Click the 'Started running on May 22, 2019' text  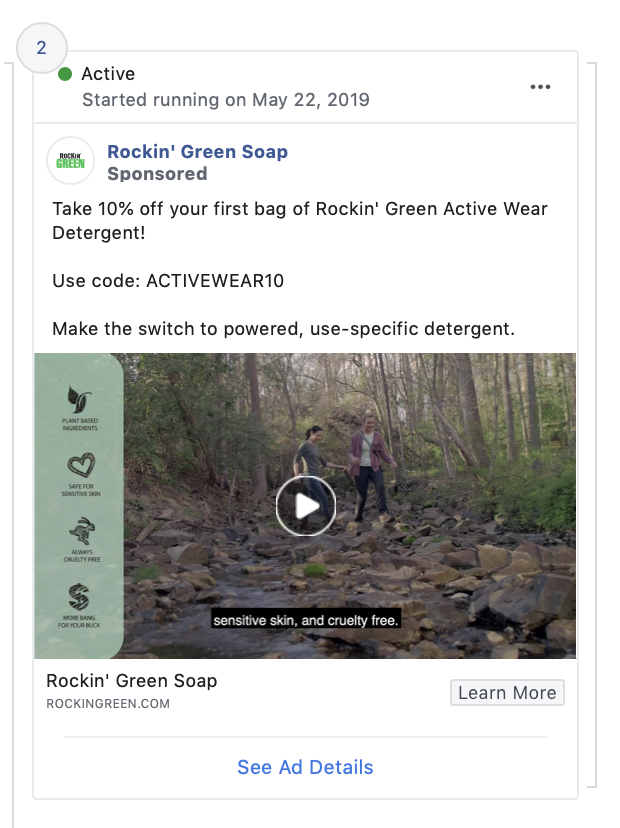point(226,100)
